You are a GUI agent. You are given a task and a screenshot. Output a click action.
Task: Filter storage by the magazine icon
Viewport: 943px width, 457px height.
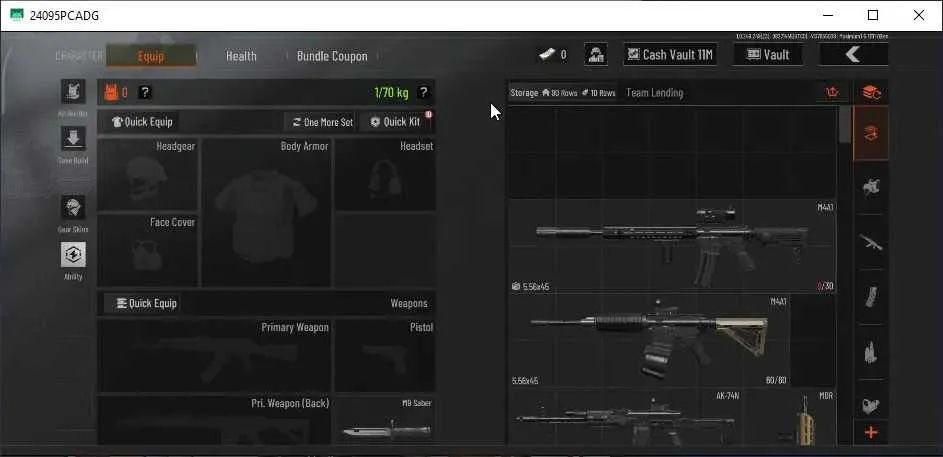871,297
